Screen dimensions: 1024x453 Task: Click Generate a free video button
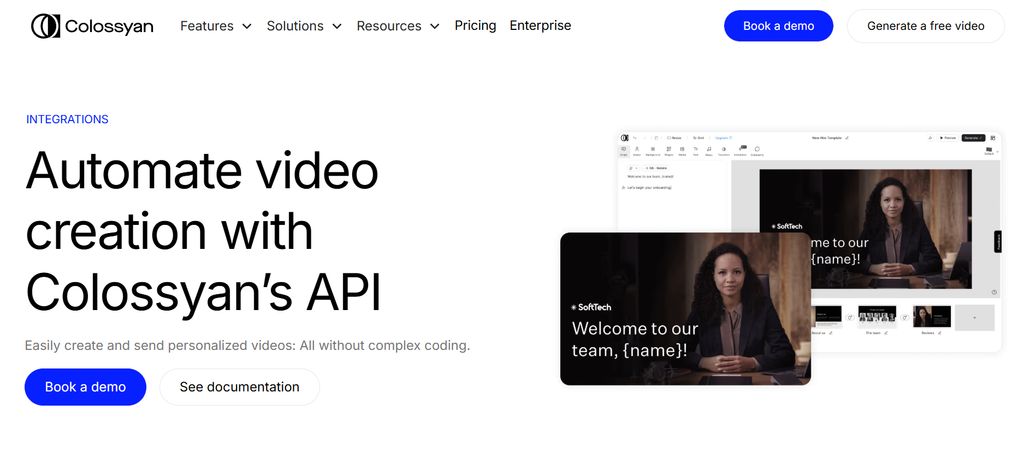pos(925,26)
